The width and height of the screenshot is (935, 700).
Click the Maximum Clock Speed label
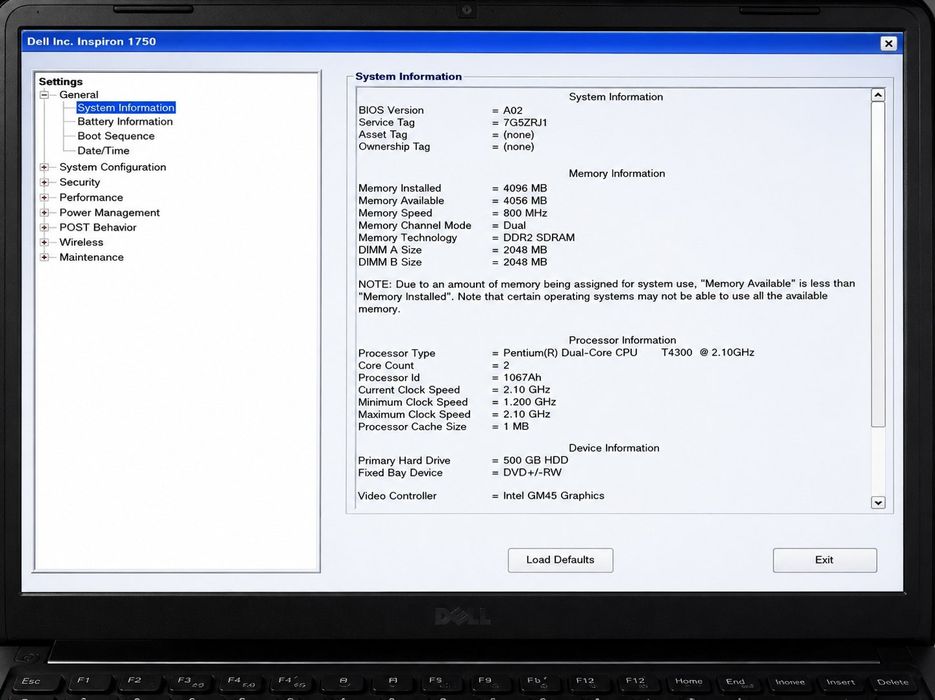pos(414,414)
